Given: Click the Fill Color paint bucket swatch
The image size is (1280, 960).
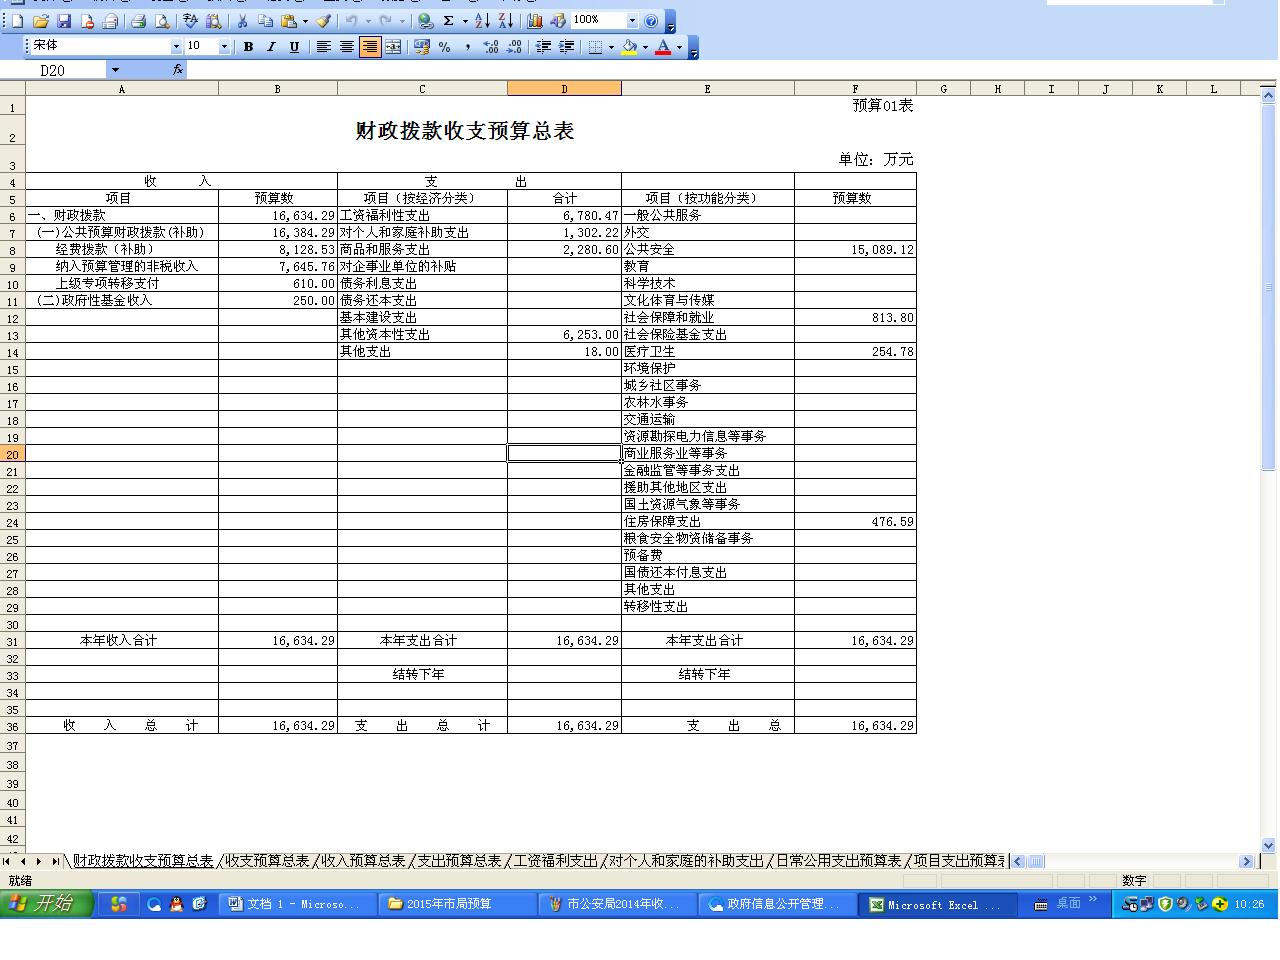Looking at the screenshot, I should click(629, 47).
